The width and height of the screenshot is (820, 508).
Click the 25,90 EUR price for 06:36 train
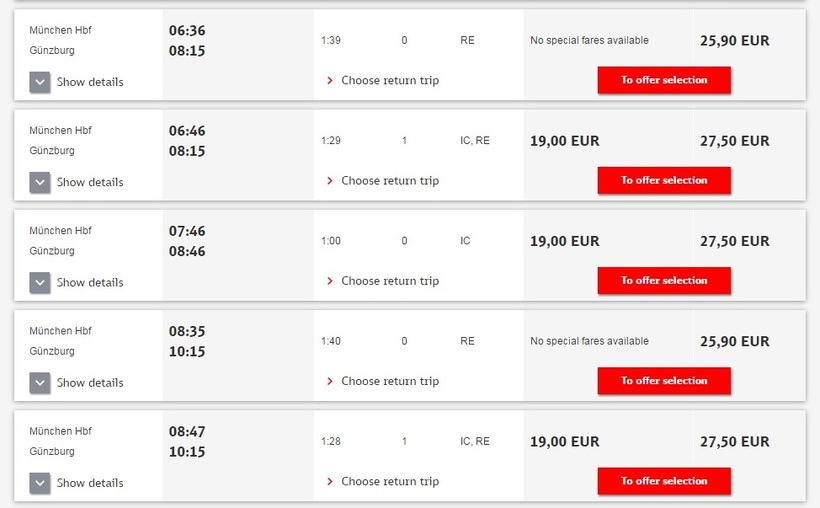tap(735, 41)
